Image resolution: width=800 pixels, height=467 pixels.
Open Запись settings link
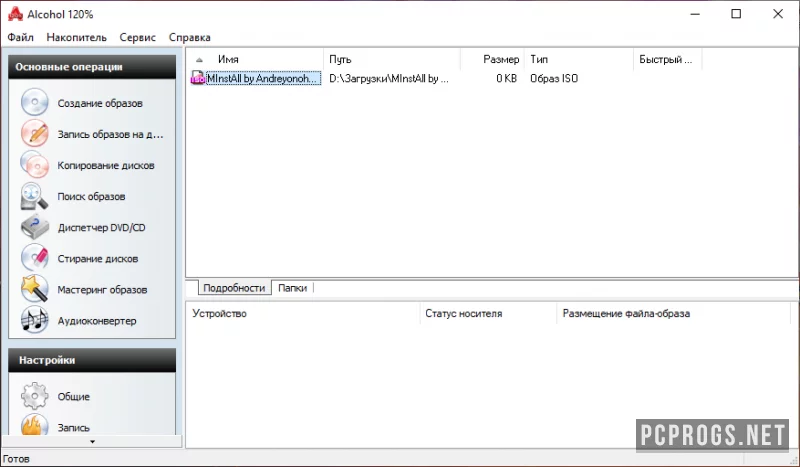click(73, 428)
